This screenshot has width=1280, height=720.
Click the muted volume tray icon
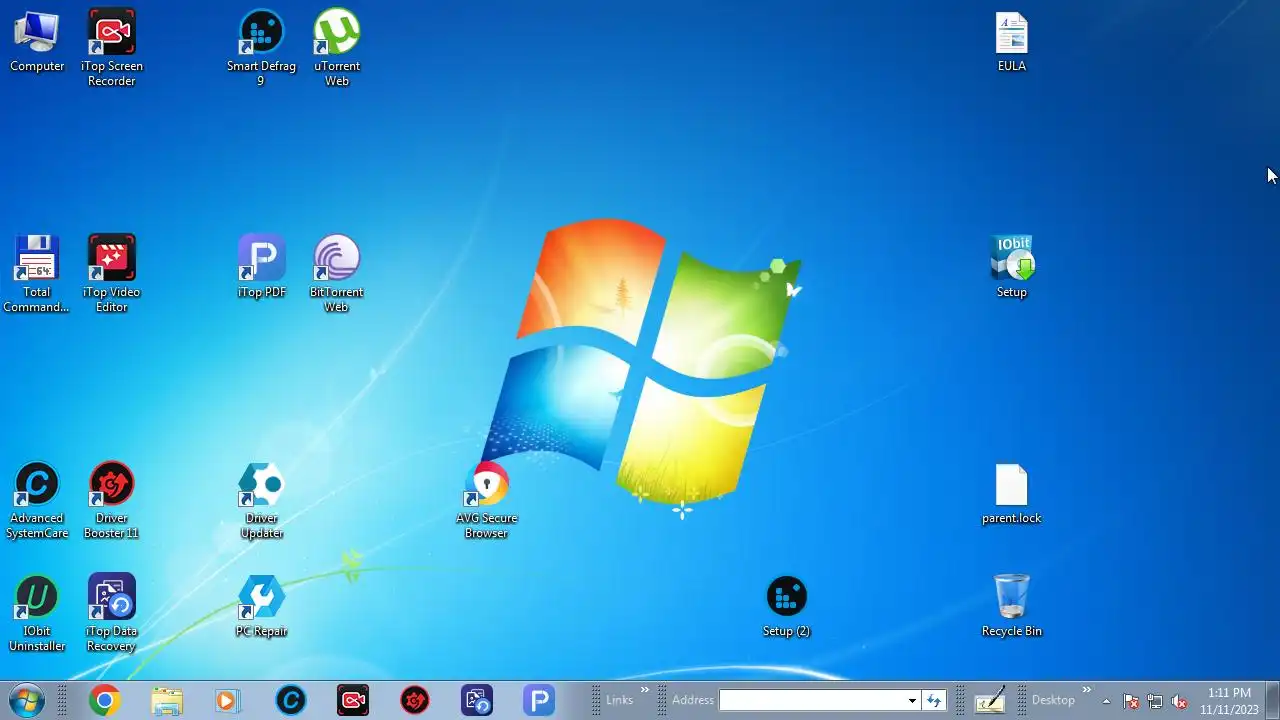tap(1179, 701)
